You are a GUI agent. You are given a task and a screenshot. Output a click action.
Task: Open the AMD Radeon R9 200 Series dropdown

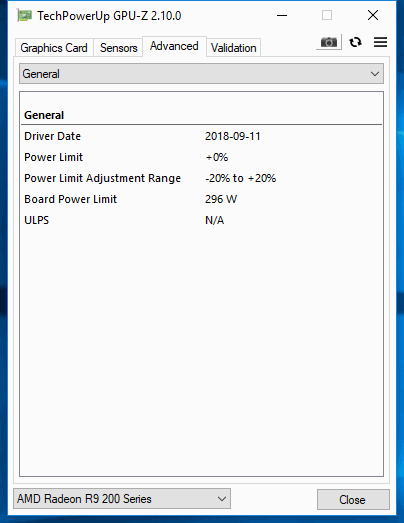(x=122, y=499)
